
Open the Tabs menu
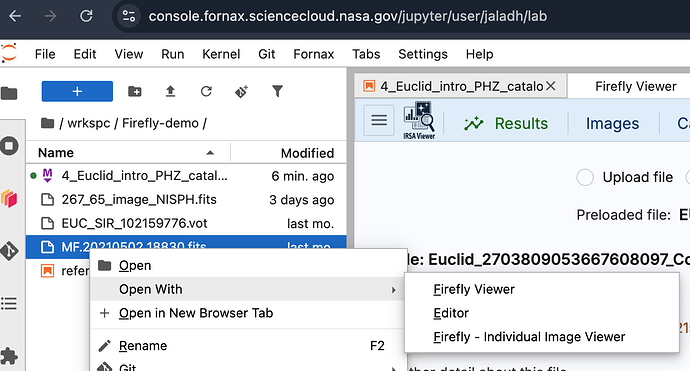366,54
